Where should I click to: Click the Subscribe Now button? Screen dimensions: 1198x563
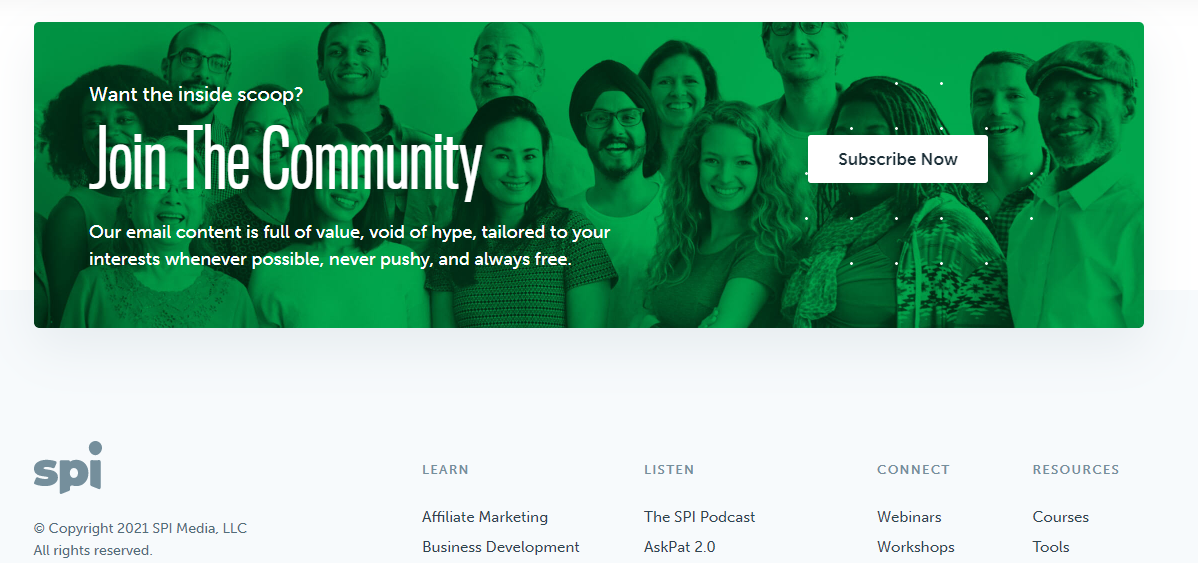click(897, 159)
